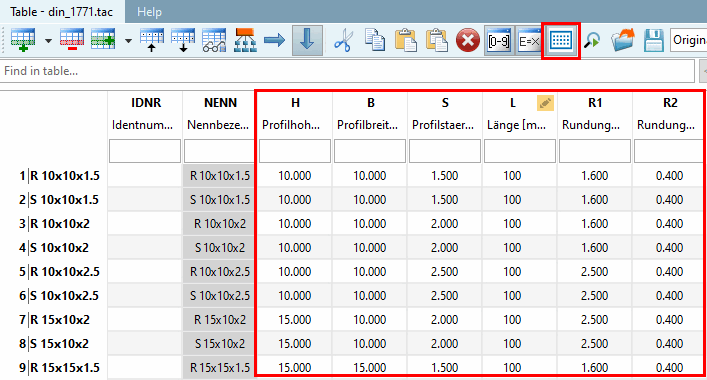The image size is (707, 380).
Task: Select row header 1 R 10x10x1.5
Action: 54,176
